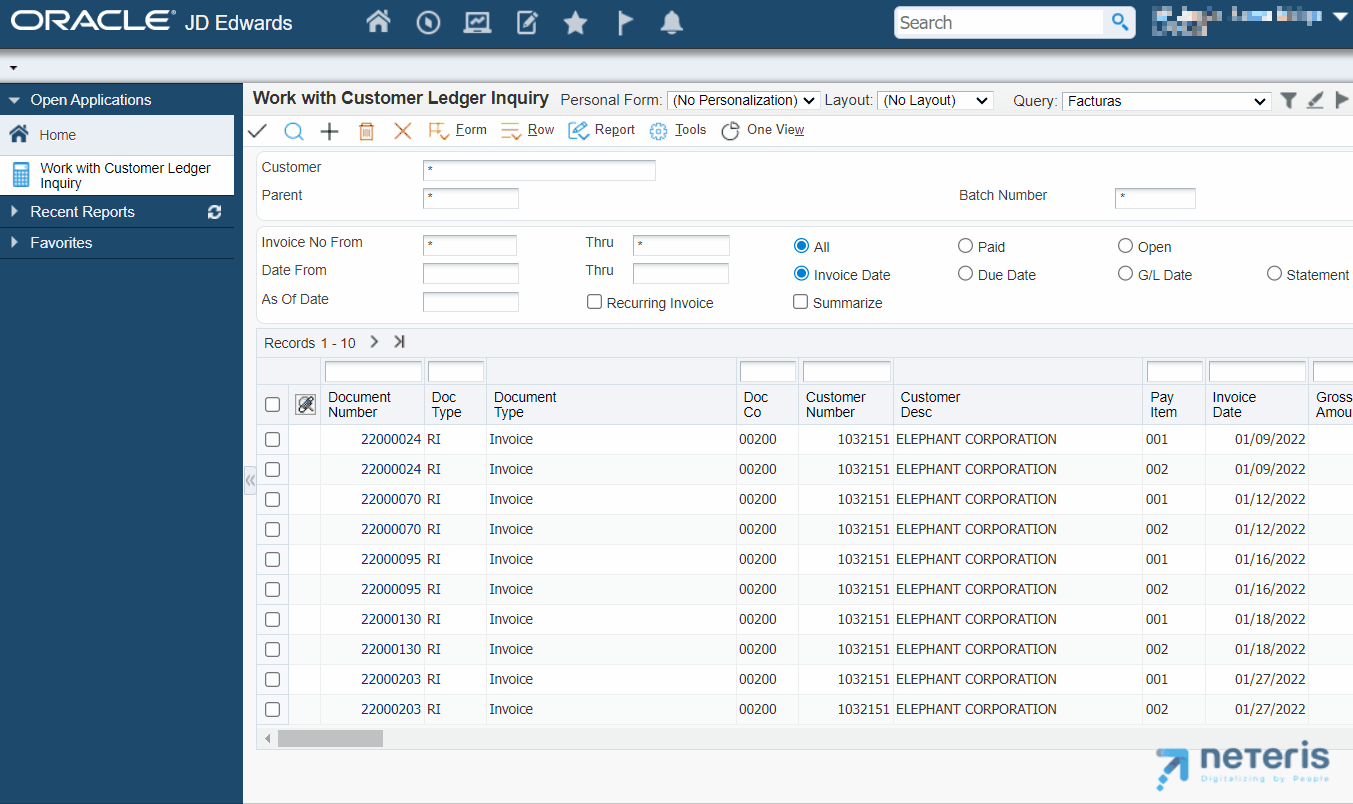The image size is (1353, 804).
Task: Click the orange Cancel X icon
Action: point(402,131)
